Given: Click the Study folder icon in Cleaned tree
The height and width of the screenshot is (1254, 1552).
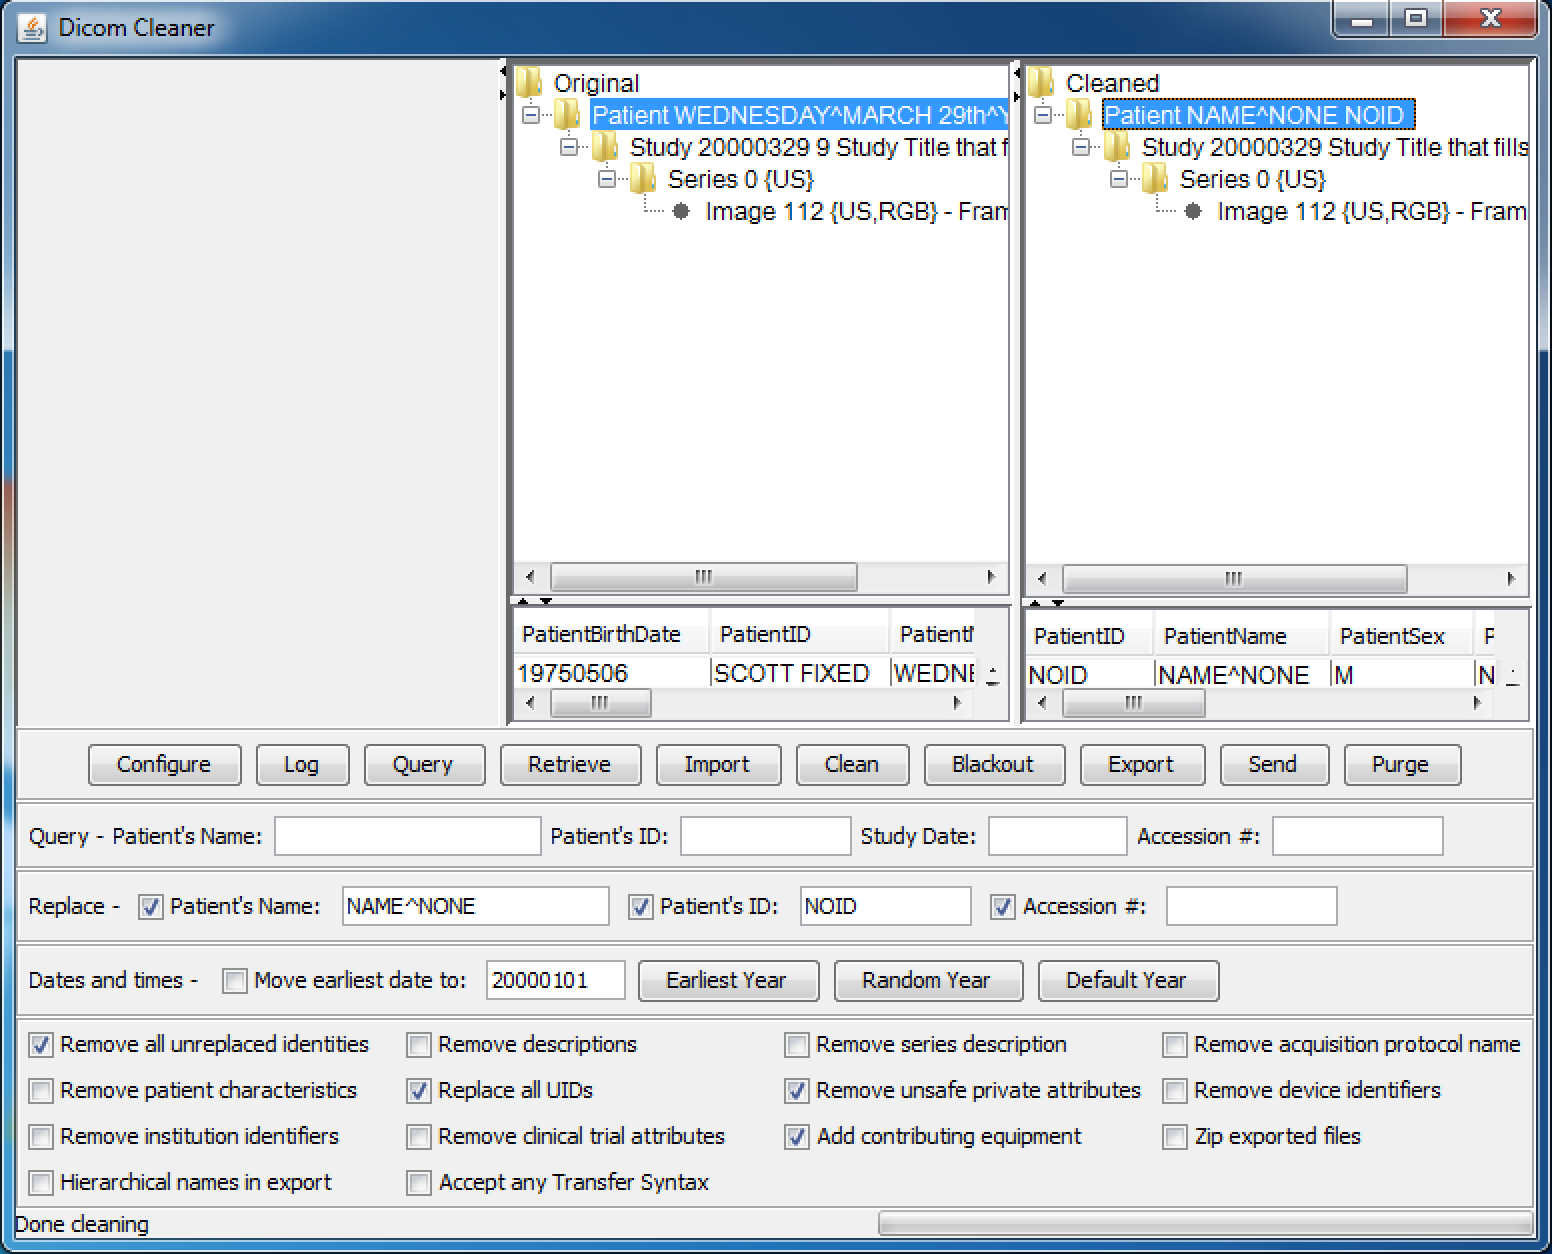Looking at the screenshot, I should coord(1117,146).
